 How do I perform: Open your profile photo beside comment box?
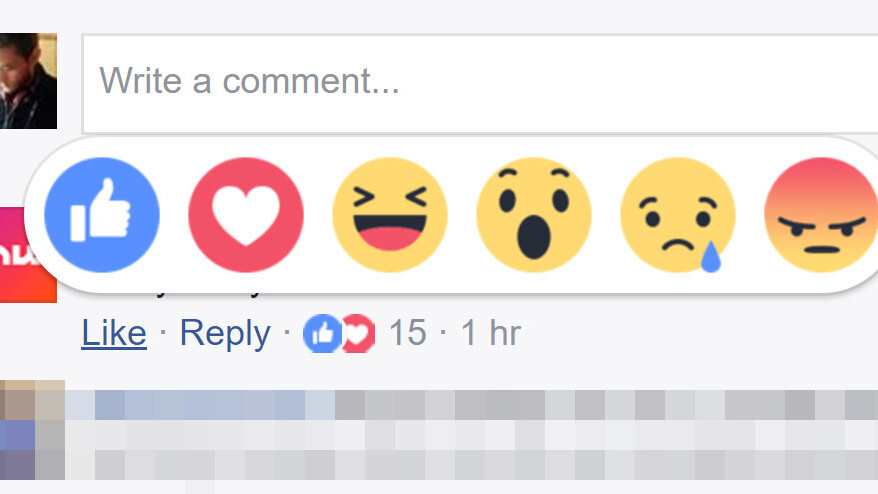28,81
